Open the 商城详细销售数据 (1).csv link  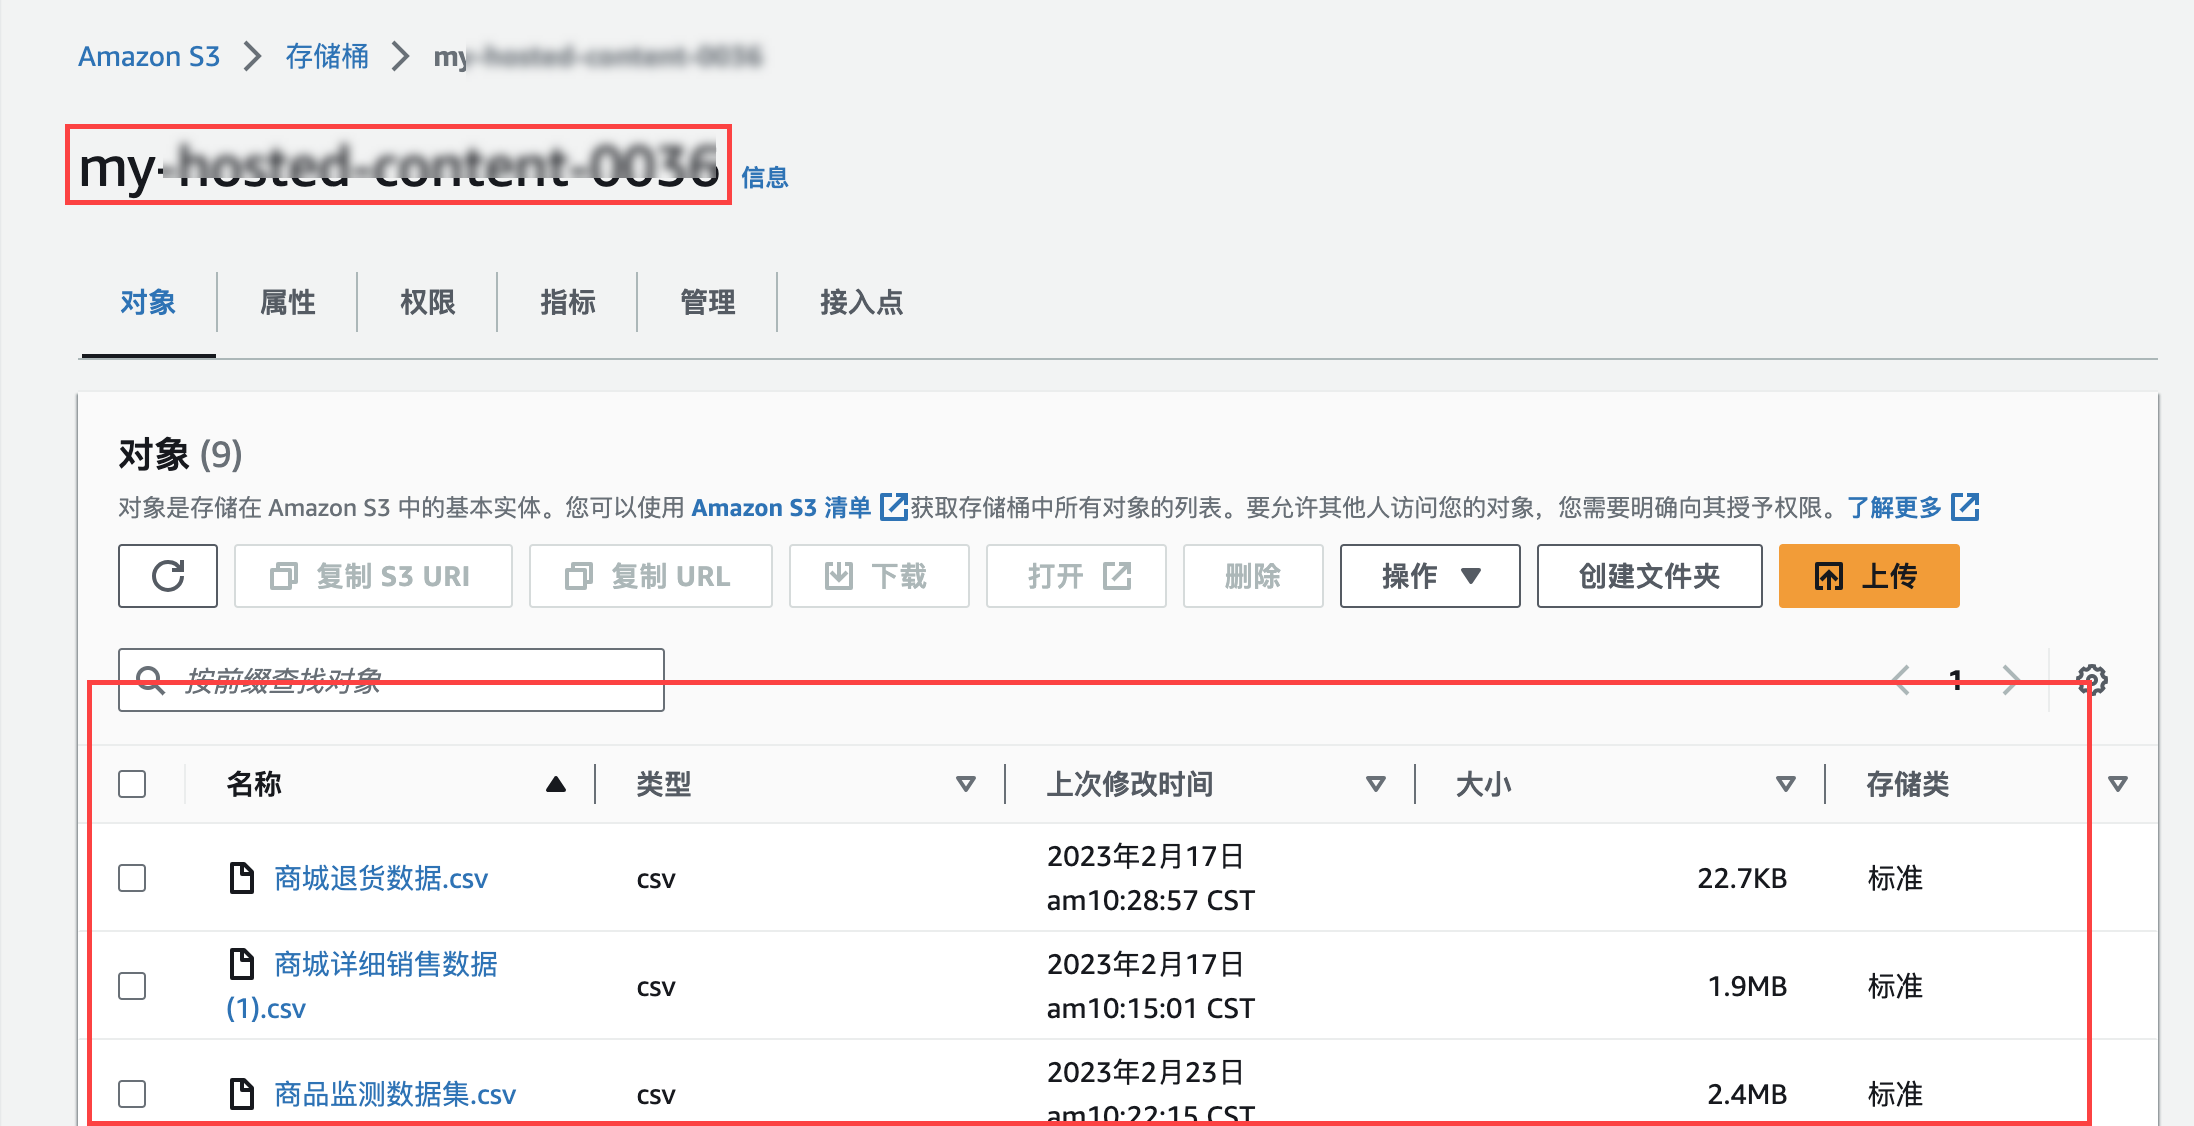[385, 964]
